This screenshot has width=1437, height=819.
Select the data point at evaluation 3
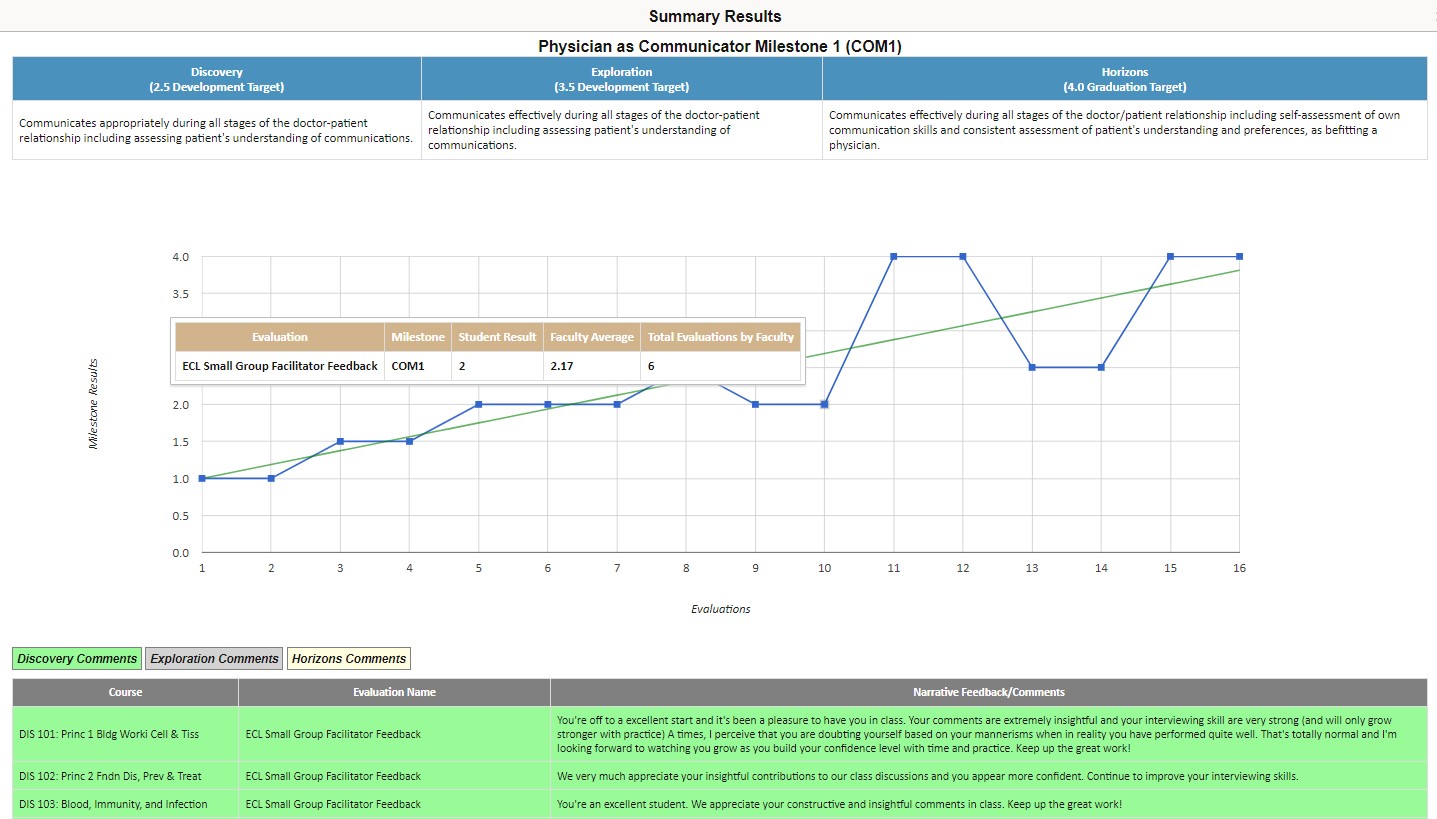pyautogui.click(x=340, y=441)
